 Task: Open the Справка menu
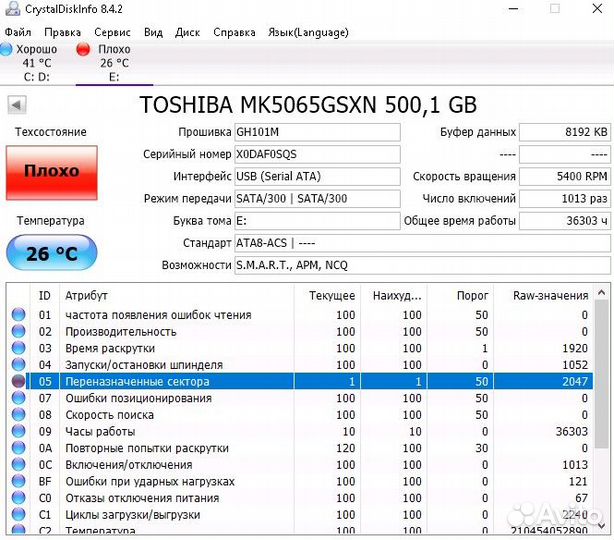[234, 32]
